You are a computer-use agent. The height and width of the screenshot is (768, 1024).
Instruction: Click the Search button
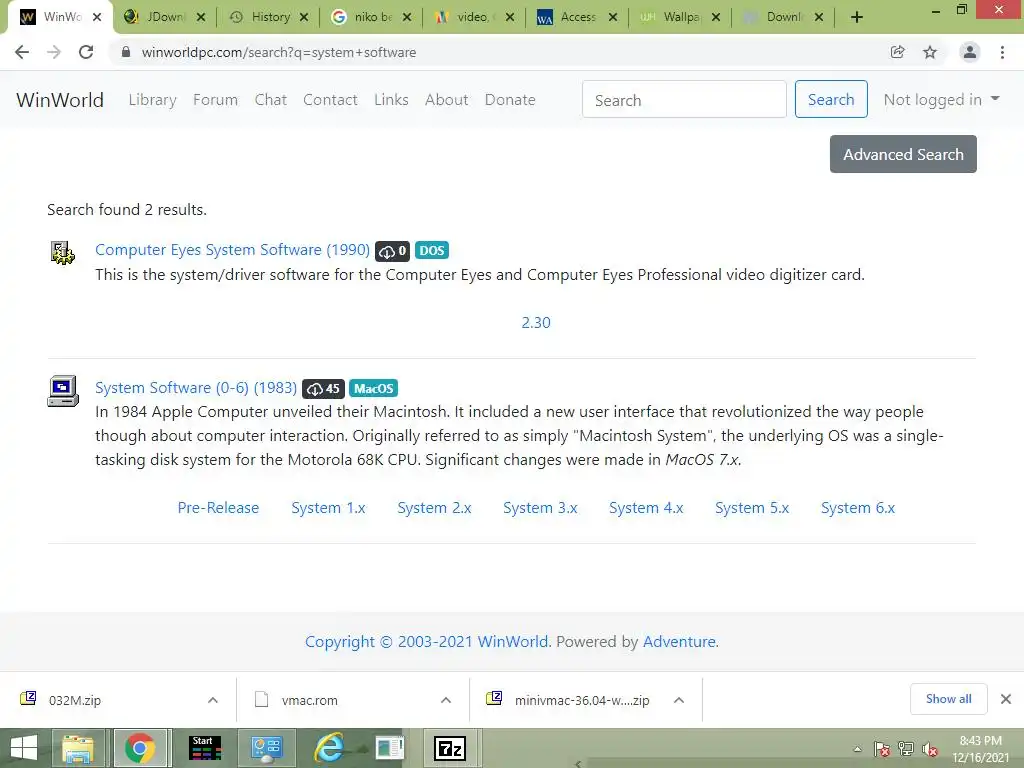pos(831,99)
